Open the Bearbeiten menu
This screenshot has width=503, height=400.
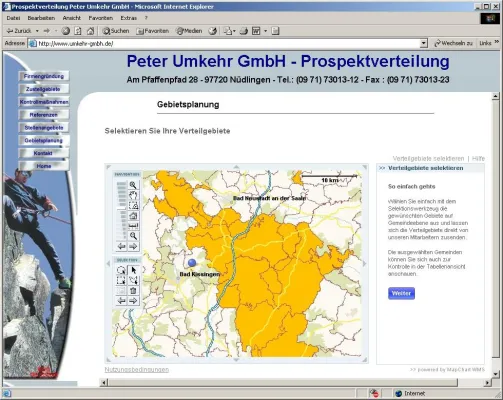coord(41,18)
